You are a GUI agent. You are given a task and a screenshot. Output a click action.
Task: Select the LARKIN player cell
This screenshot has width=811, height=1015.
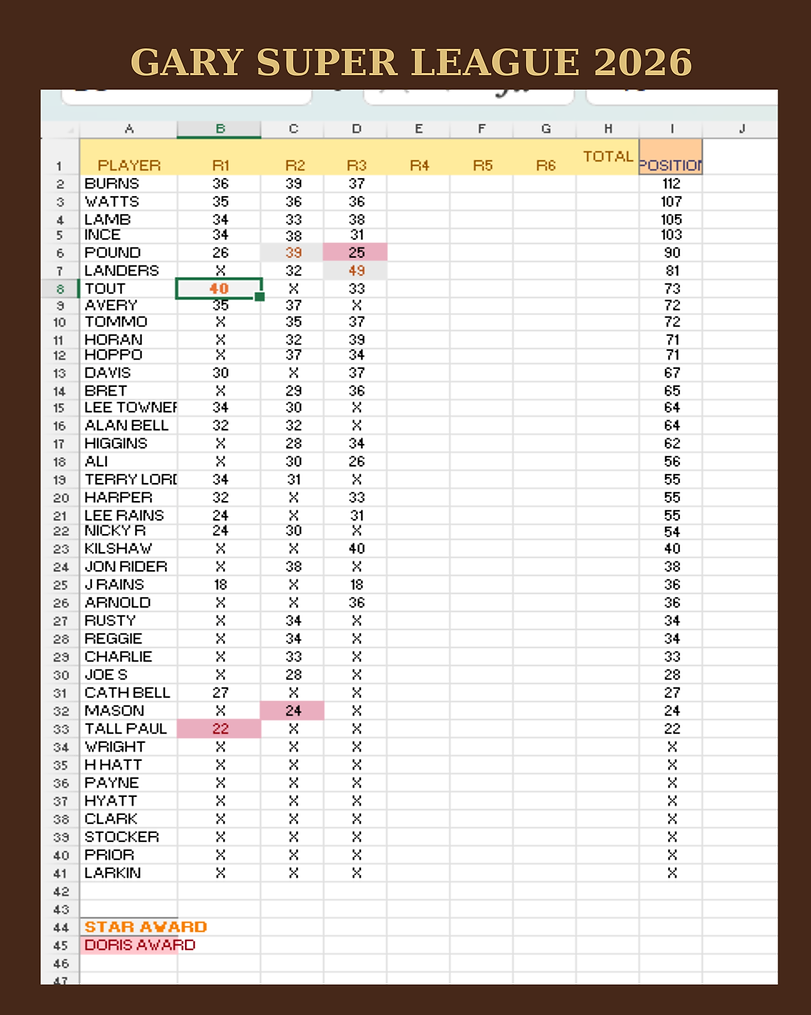tap(129, 873)
